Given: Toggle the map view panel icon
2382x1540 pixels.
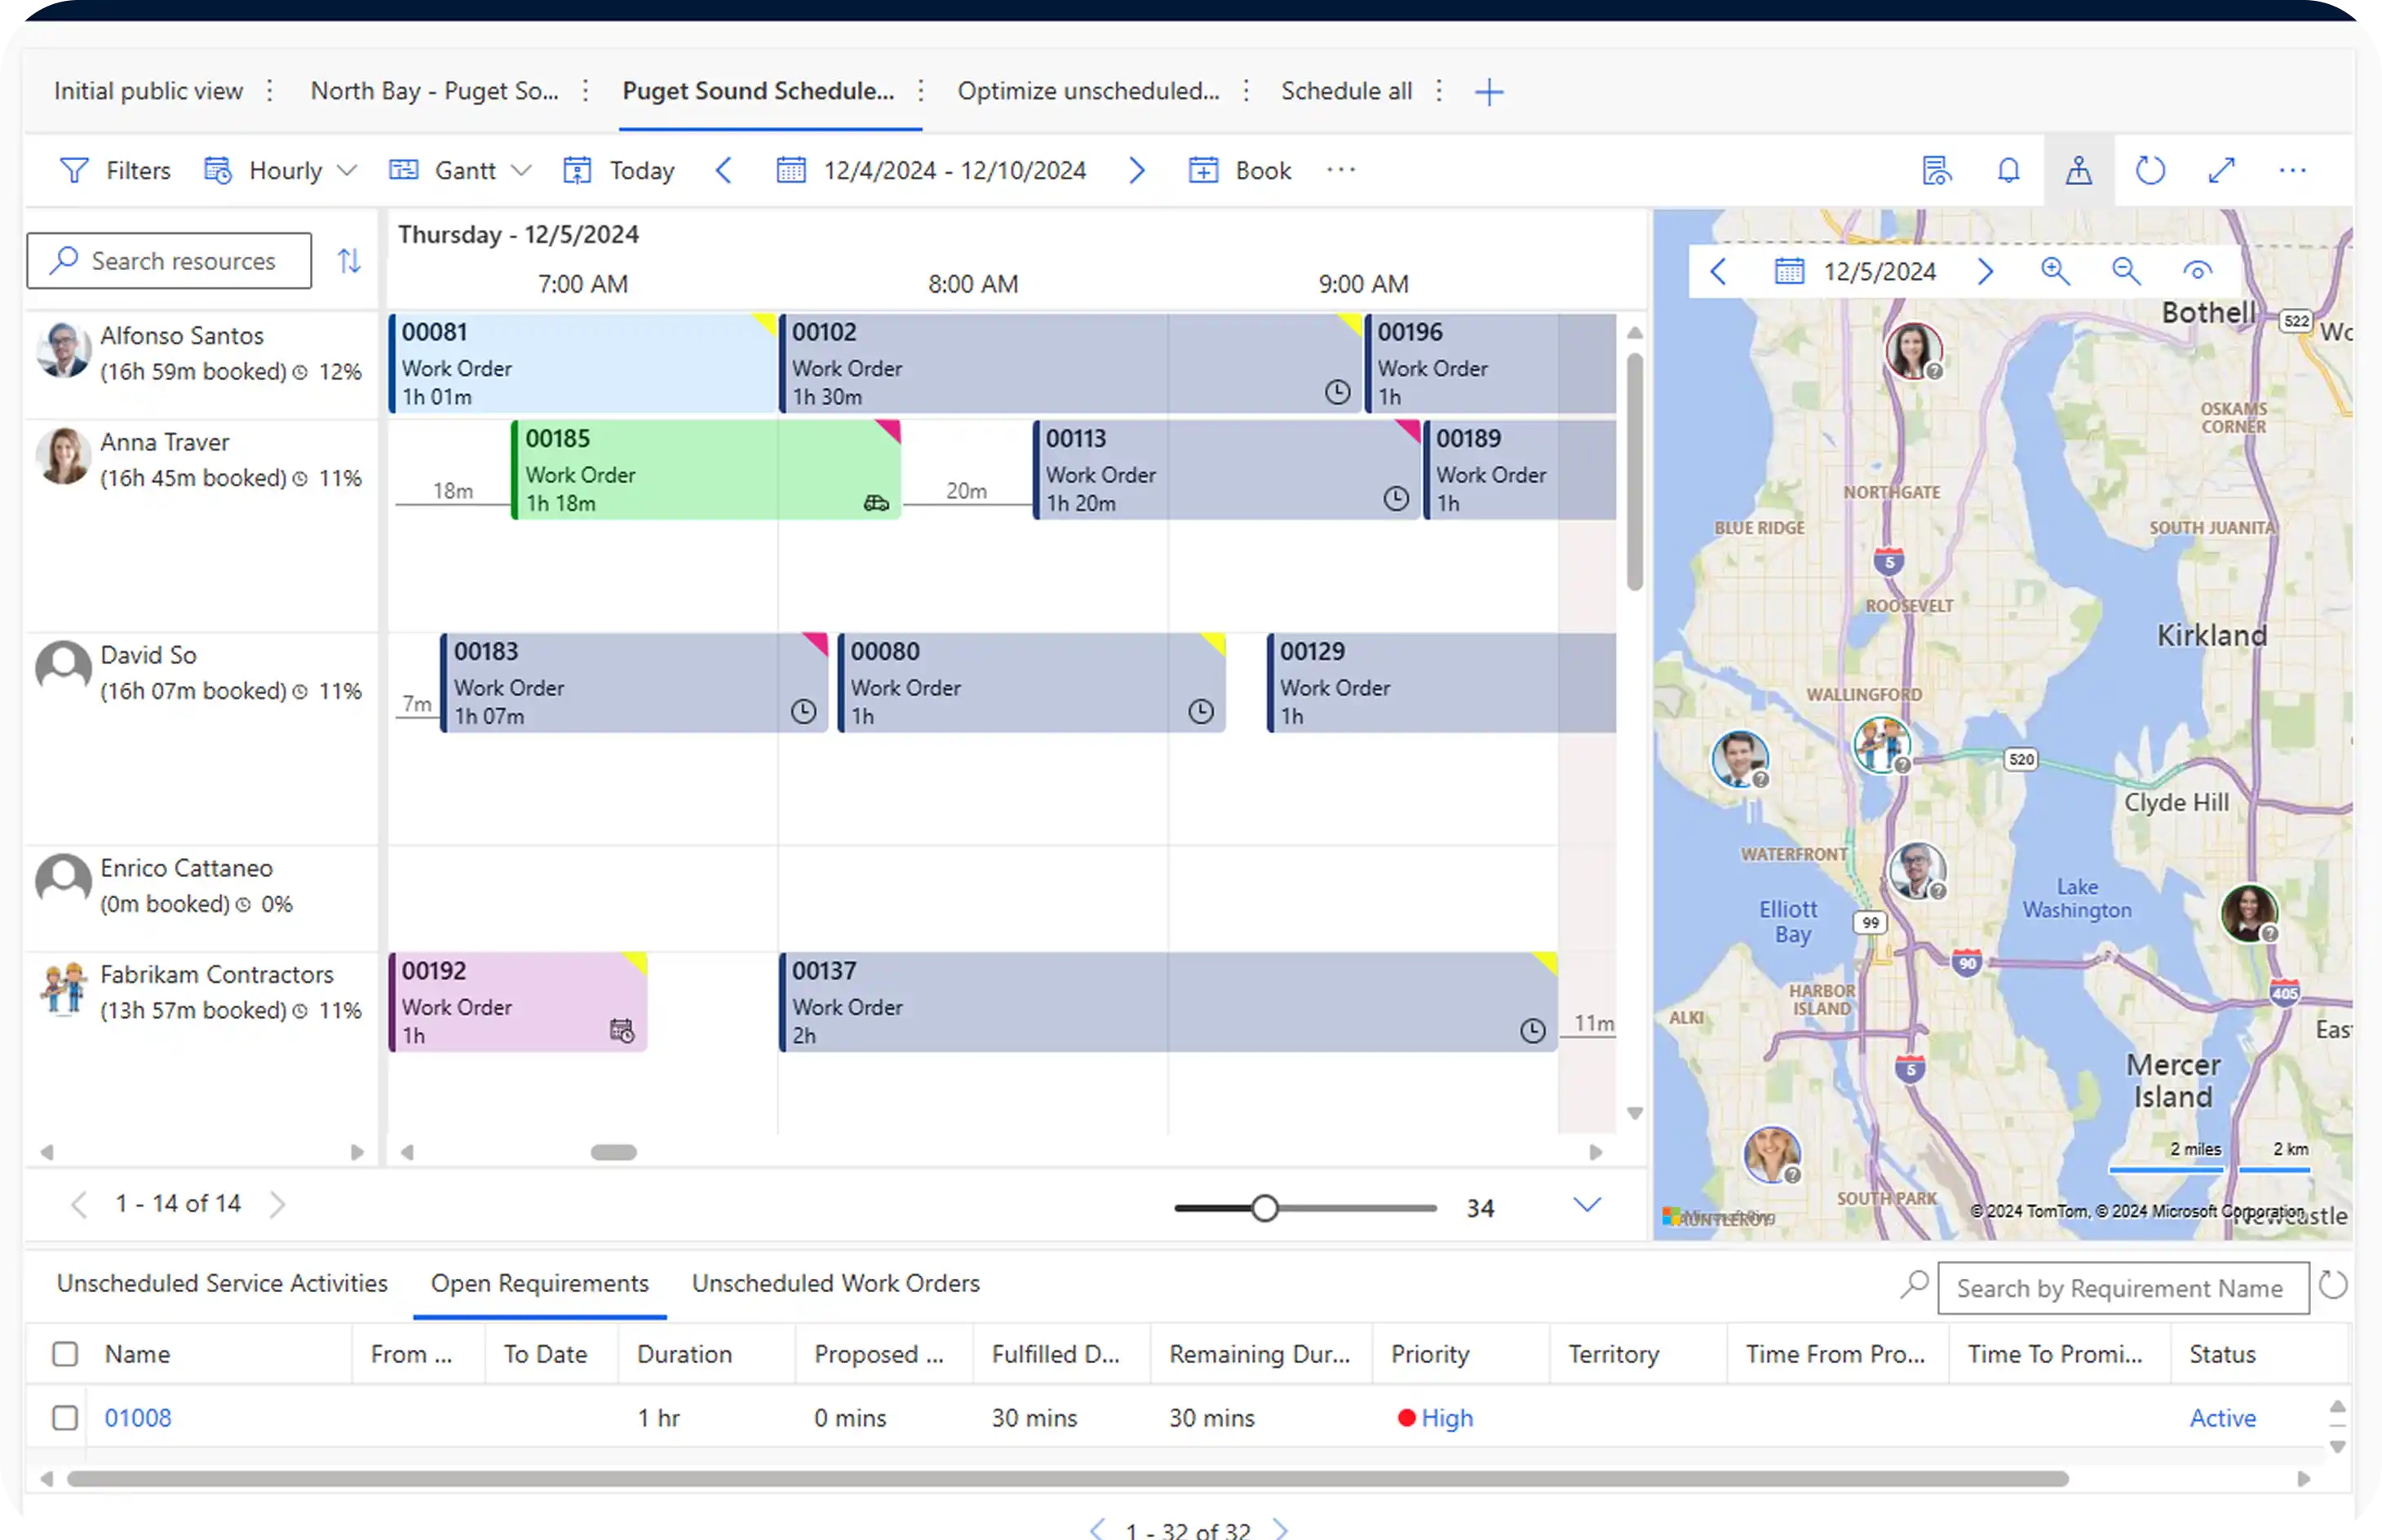Looking at the screenshot, I should (x=2078, y=170).
